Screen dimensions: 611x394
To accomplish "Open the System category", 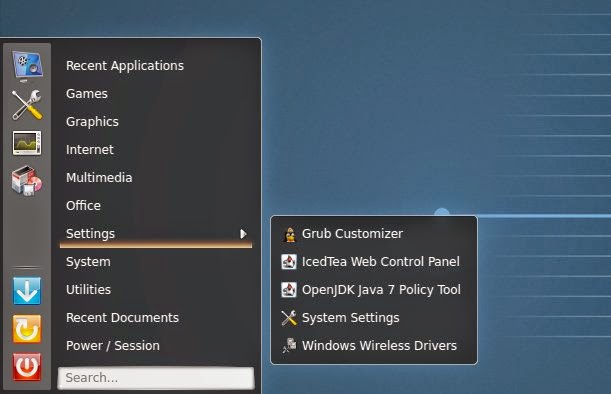I will pos(88,262).
